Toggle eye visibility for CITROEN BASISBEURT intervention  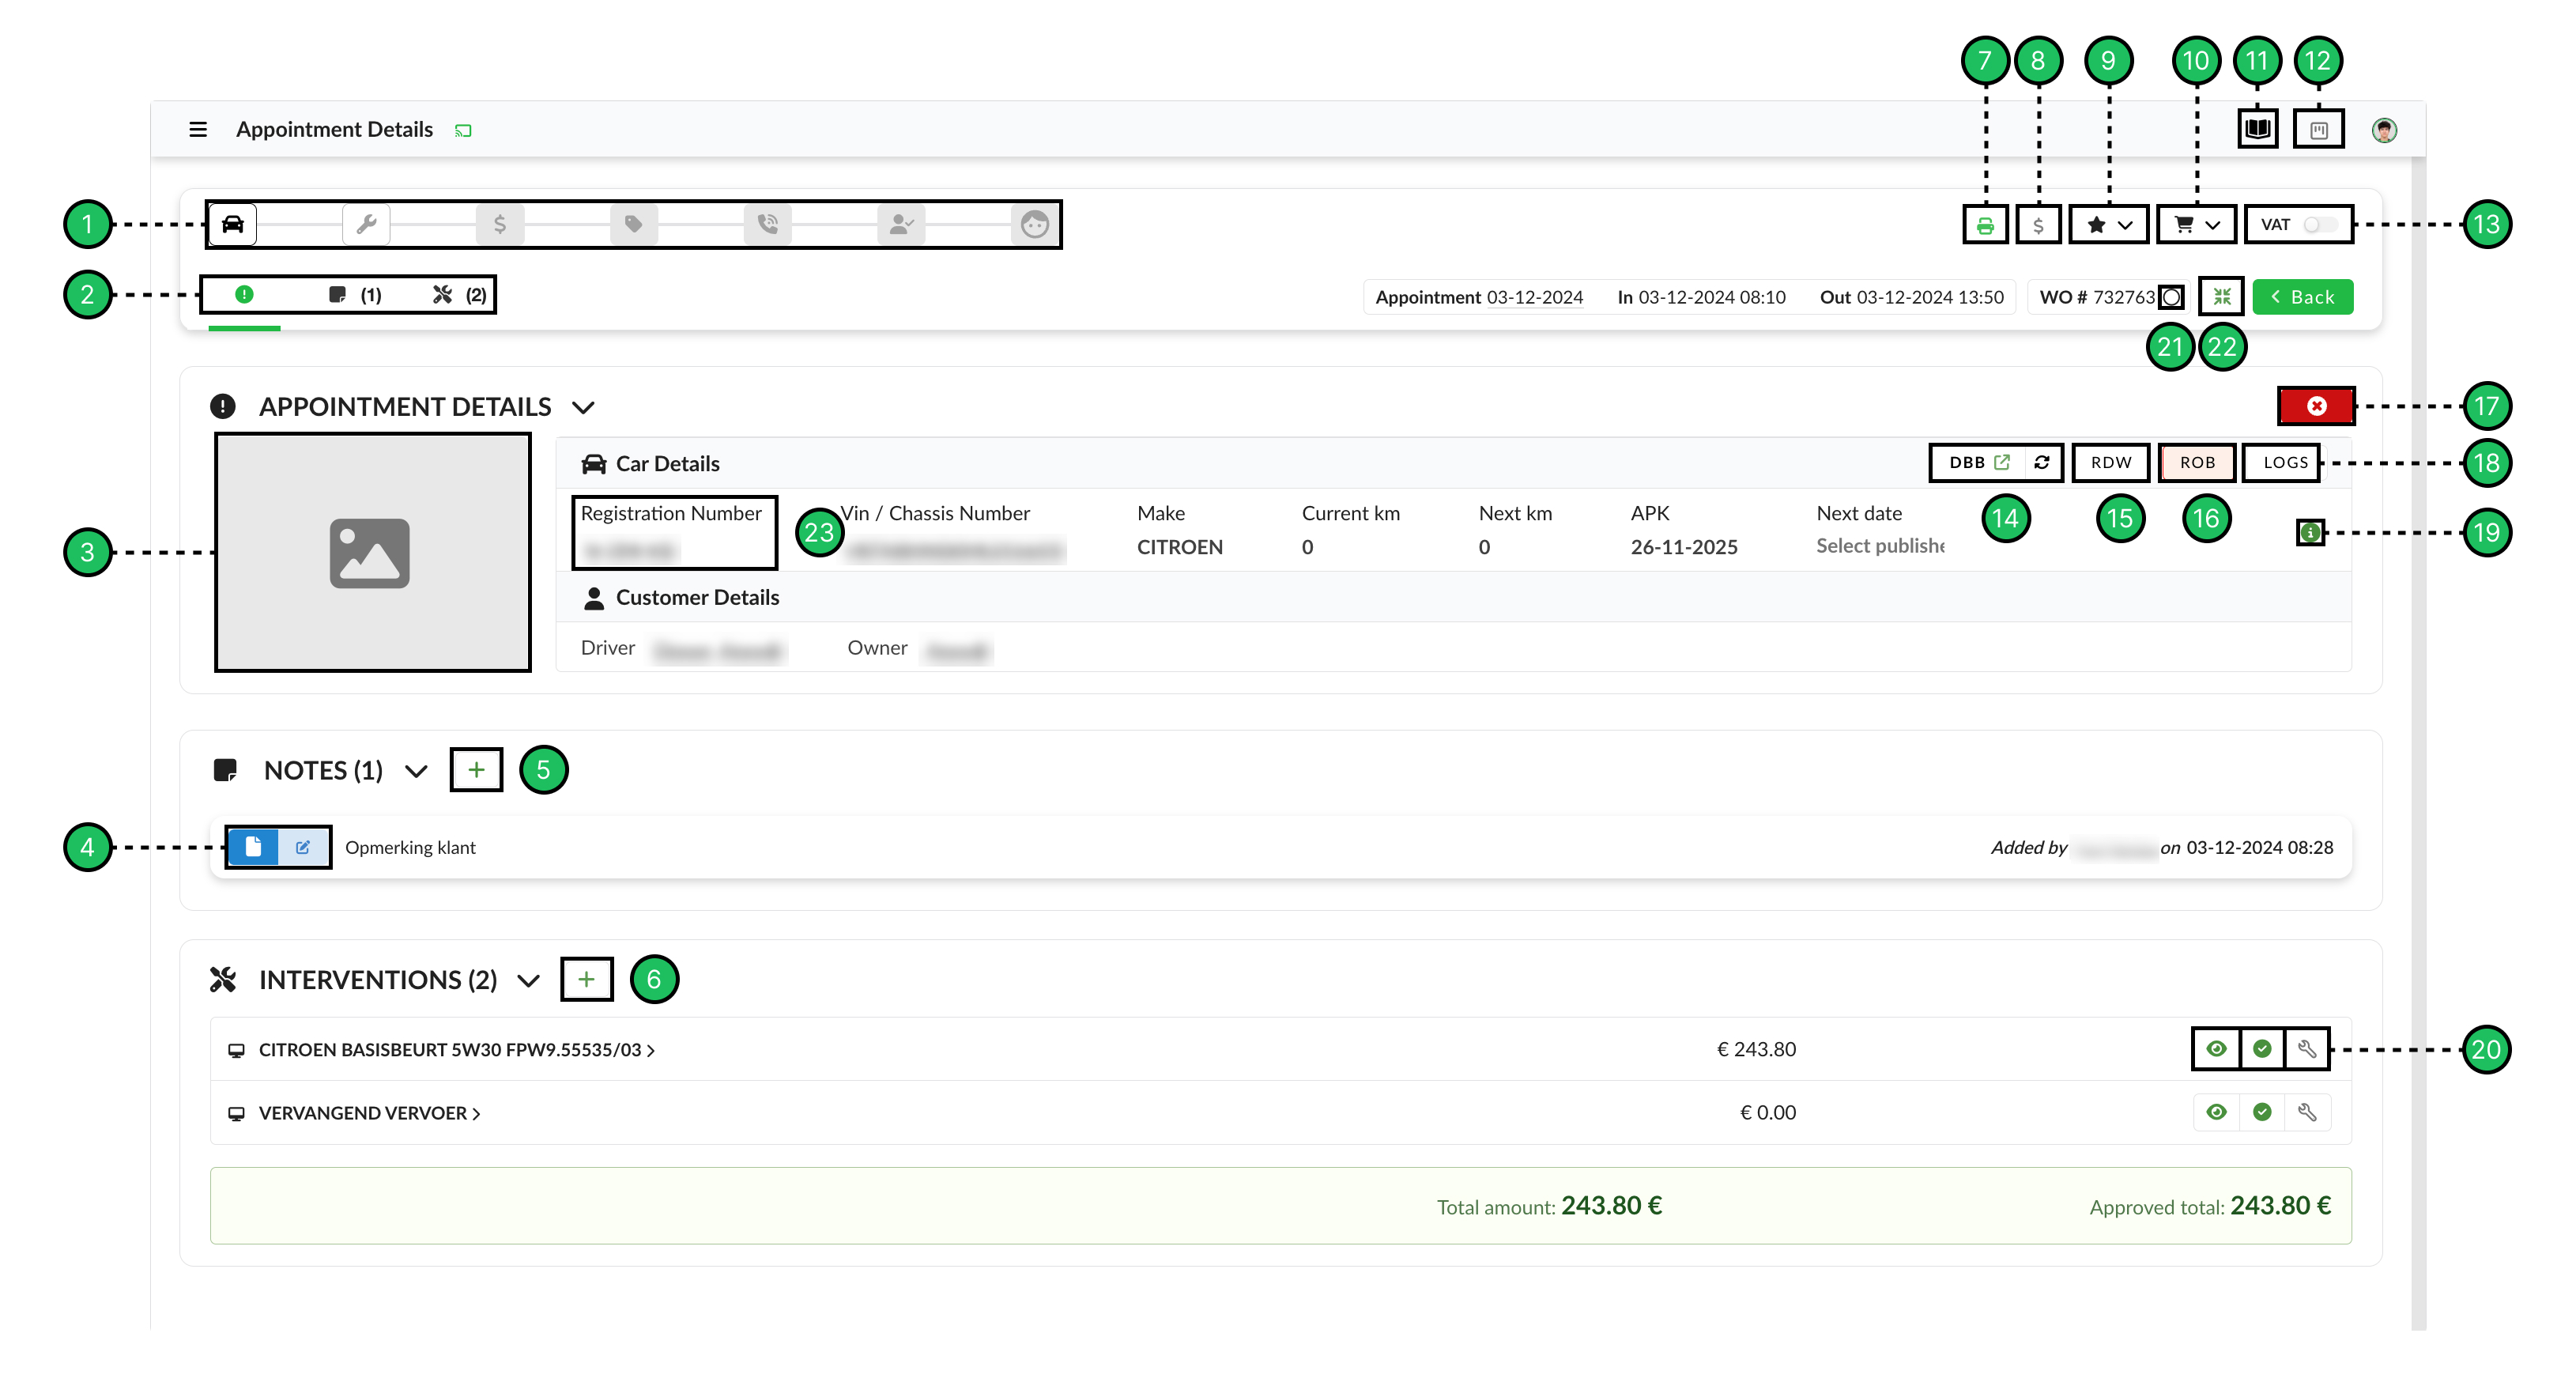click(x=2216, y=1049)
